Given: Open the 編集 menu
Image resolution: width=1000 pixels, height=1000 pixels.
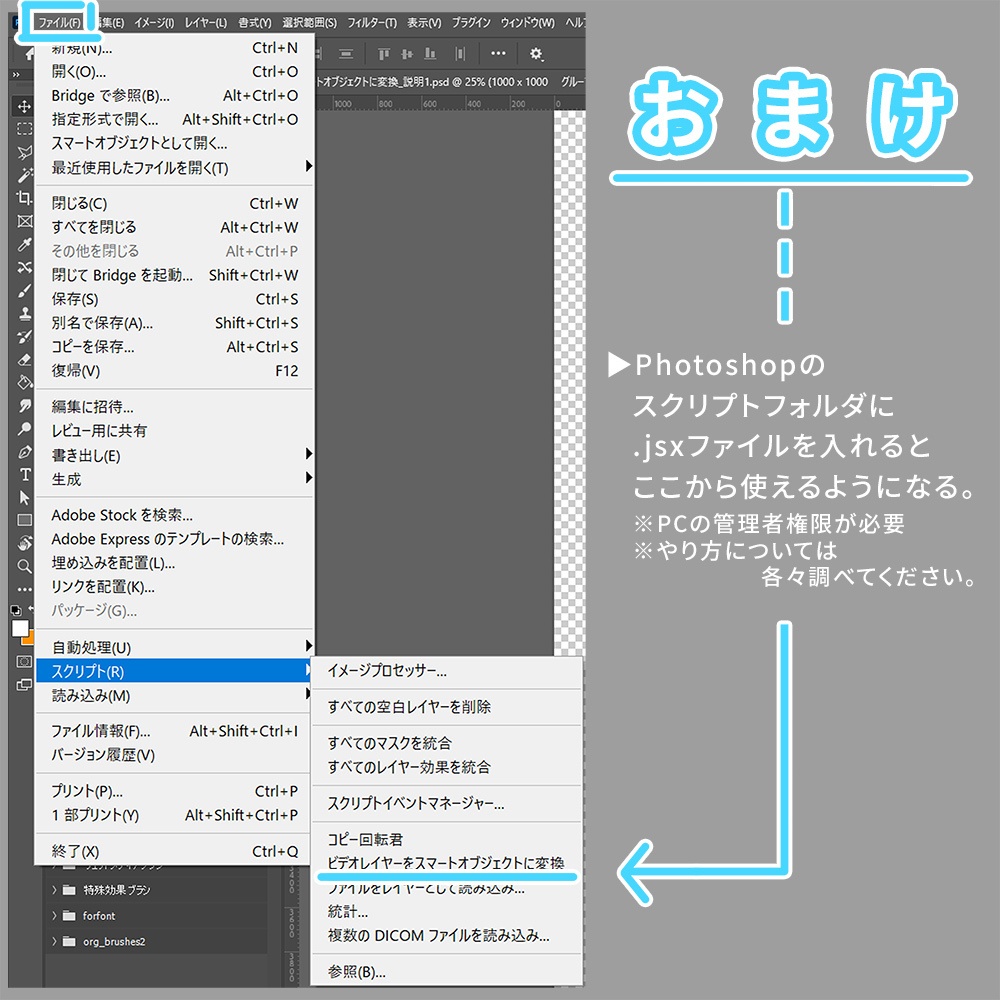Looking at the screenshot, I should 110,21.
